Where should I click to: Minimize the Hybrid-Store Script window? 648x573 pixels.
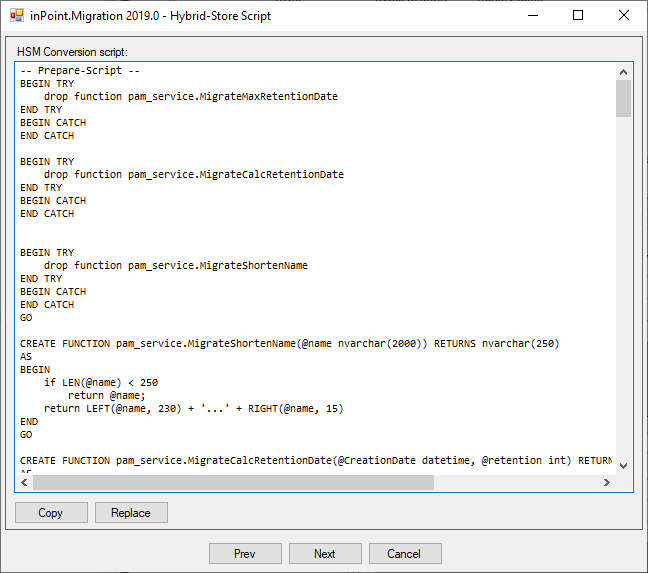click(530, 16)
